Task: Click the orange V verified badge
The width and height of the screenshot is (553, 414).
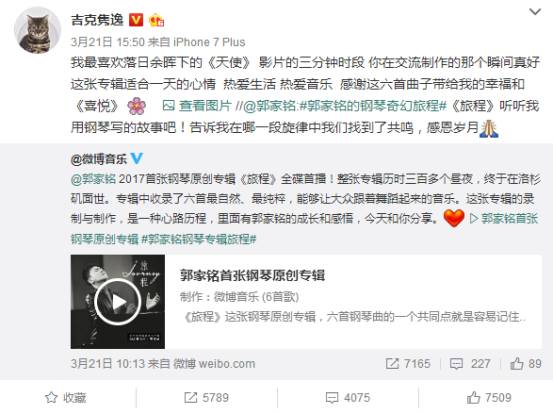Action: point(136,20)
